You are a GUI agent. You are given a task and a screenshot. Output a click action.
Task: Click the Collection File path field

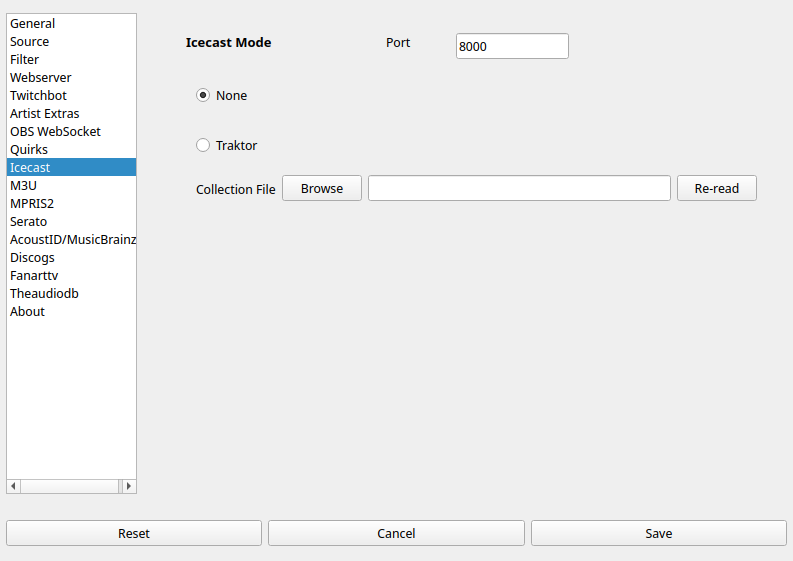pos(518,188)
